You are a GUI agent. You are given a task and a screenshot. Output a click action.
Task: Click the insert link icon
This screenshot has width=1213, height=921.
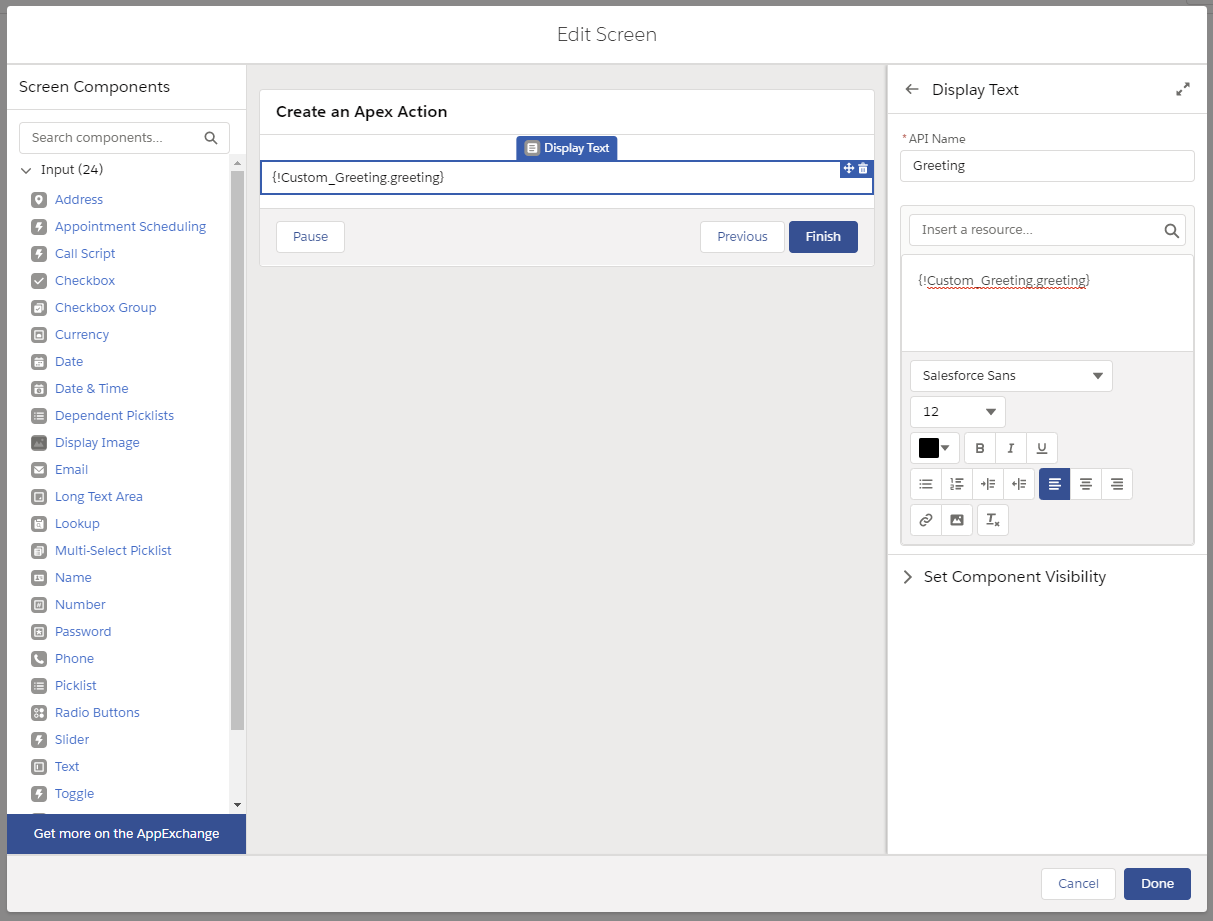925,519
